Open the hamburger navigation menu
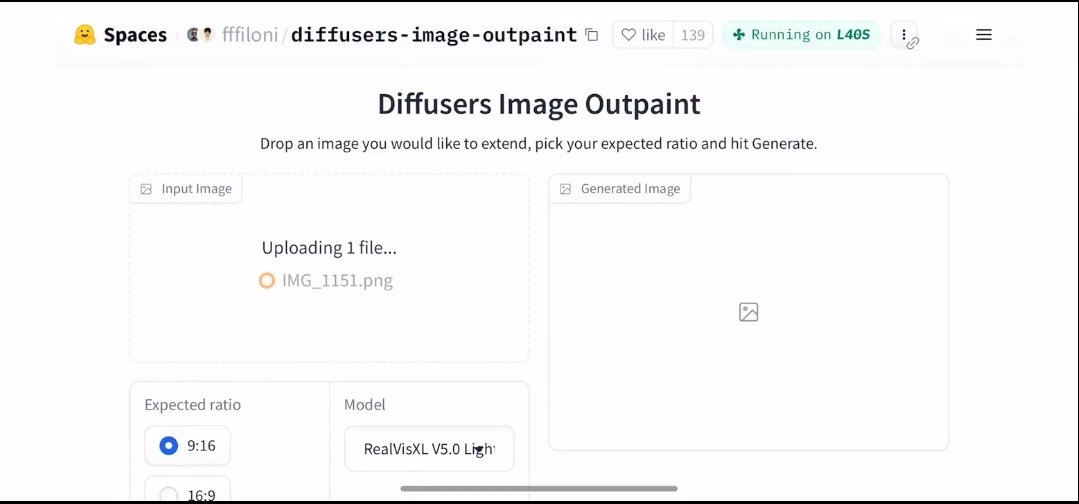Screen dimensions: 1079x504 [984, 34]
